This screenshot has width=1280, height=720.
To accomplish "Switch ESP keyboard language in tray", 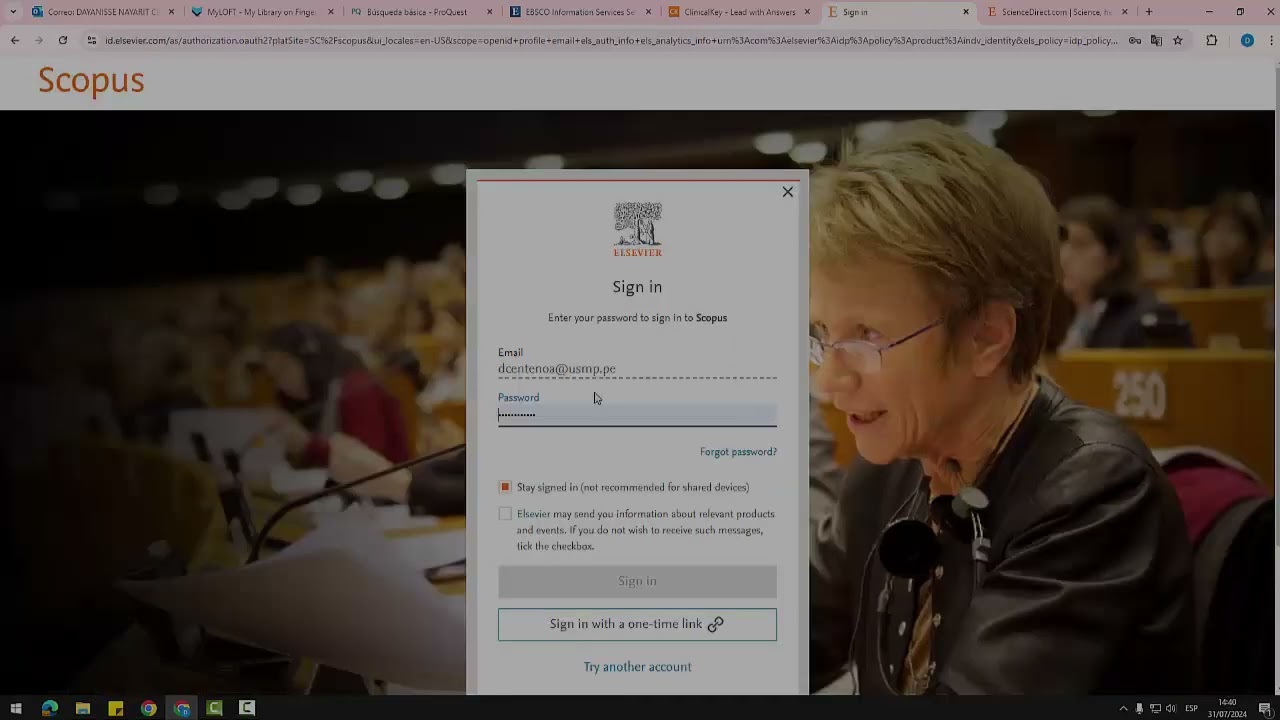I will pos(1191,708).
